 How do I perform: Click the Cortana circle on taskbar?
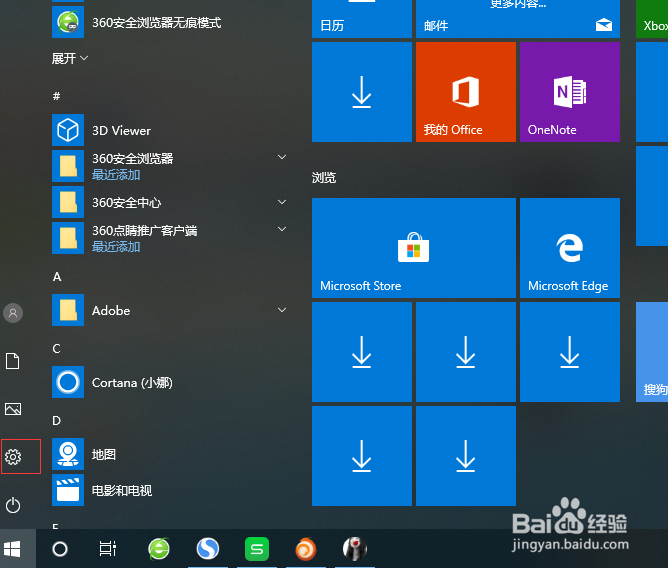[x=60, y=549]
